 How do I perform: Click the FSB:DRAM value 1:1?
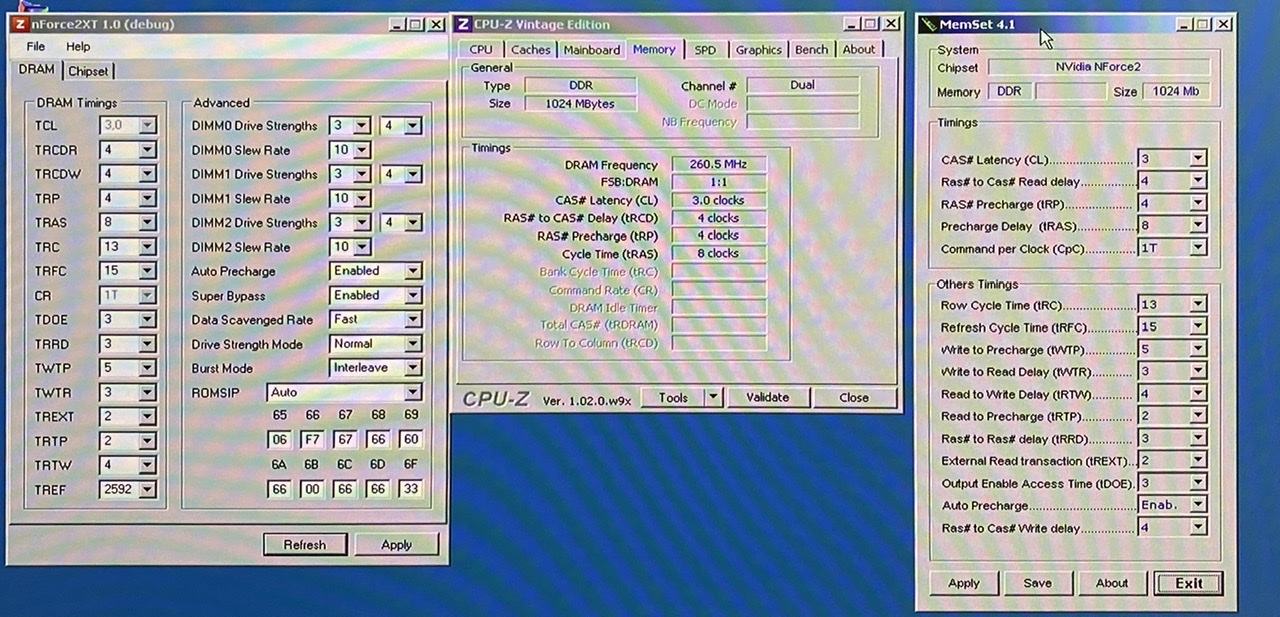719,182
